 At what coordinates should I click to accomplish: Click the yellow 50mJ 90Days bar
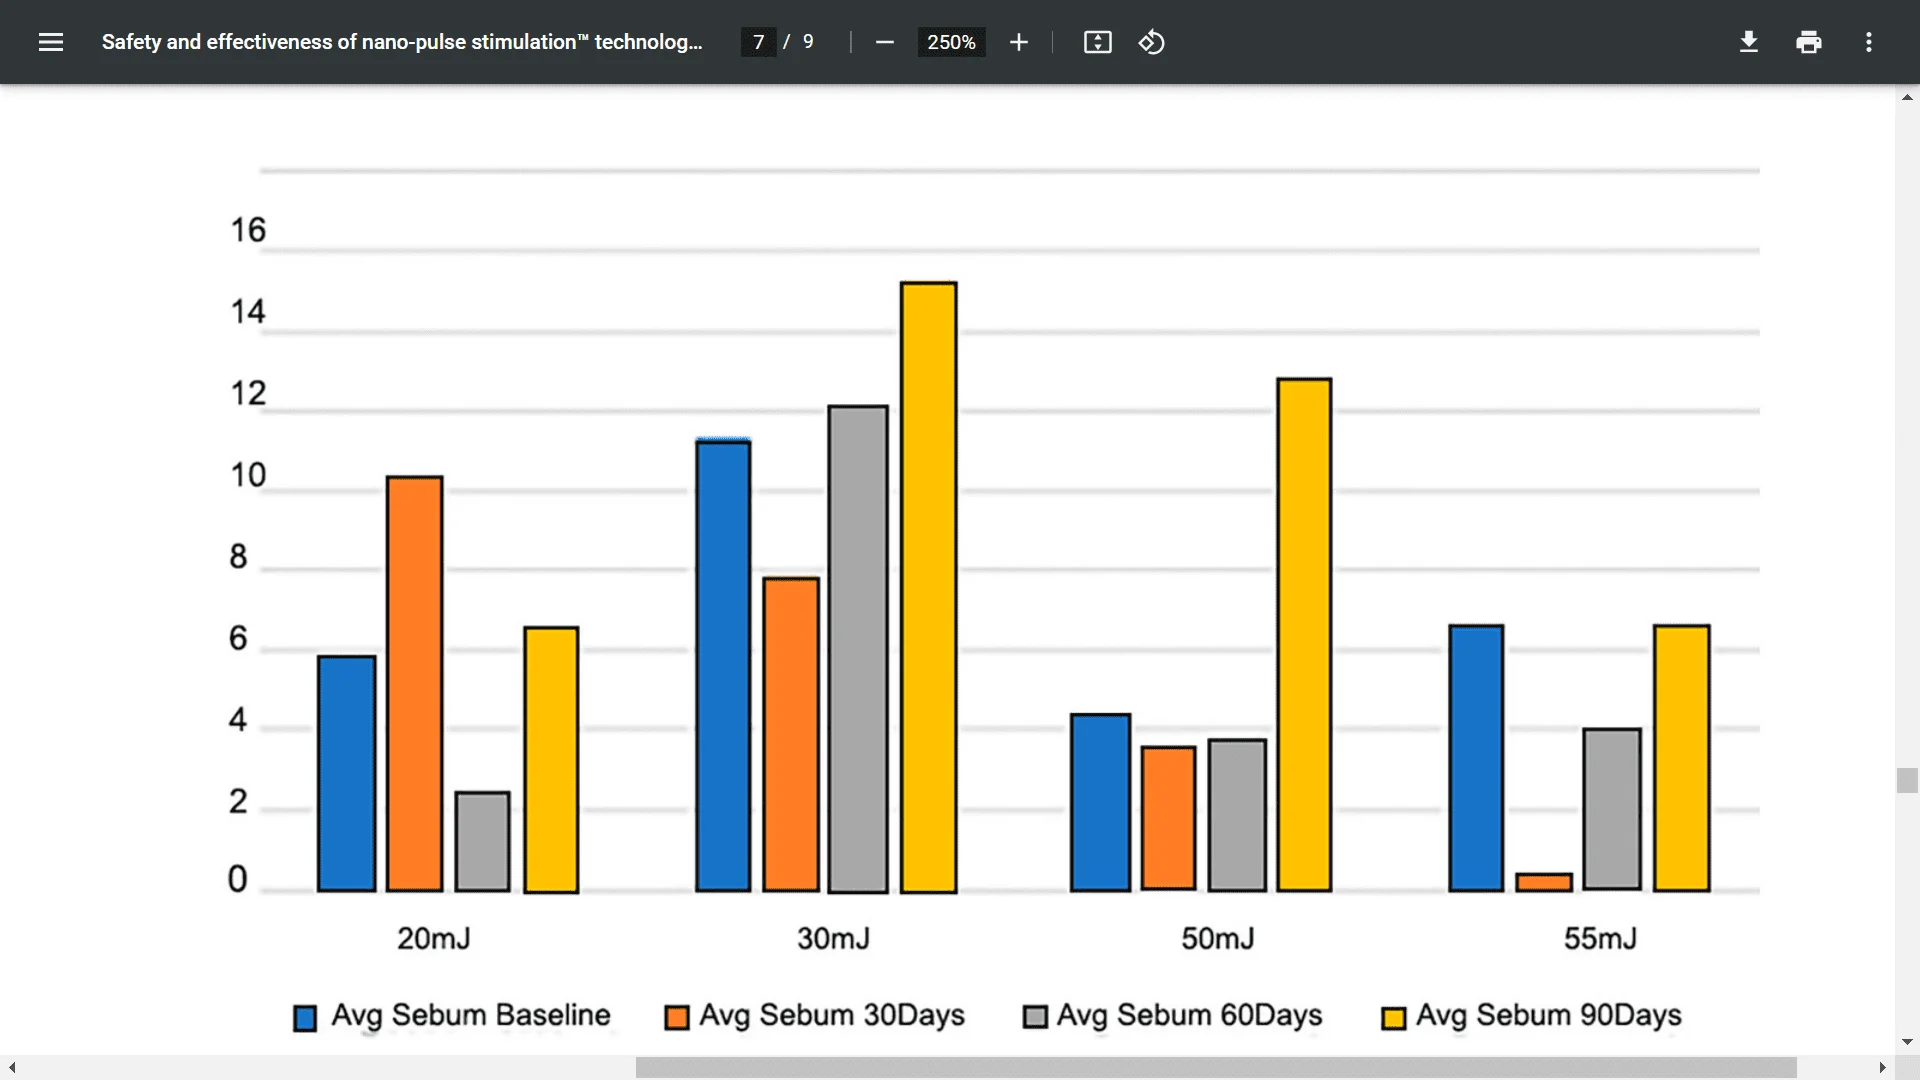point(1305,635)
